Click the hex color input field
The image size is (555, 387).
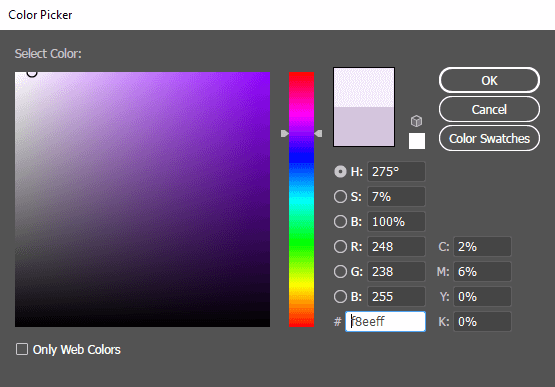(x=385, y=321)
